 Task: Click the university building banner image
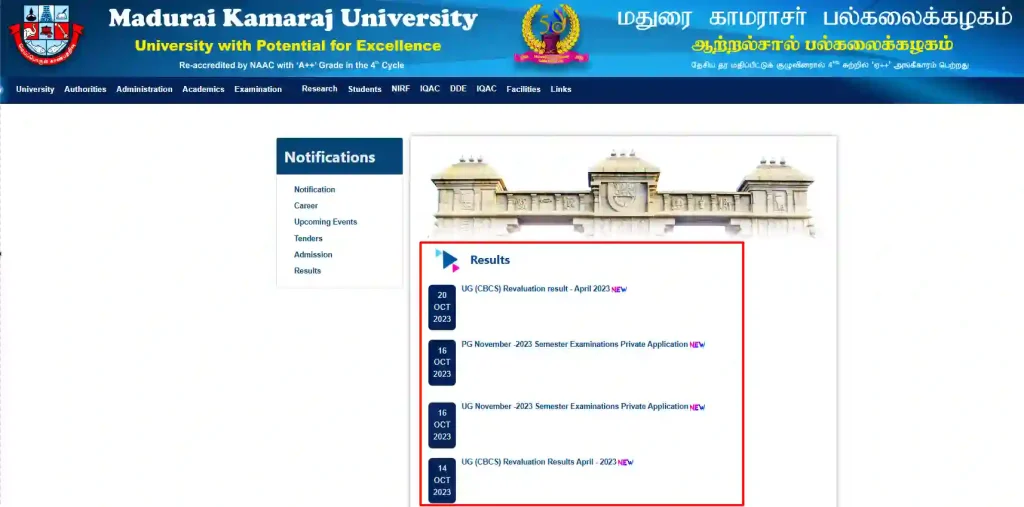[x=623, y=195]
